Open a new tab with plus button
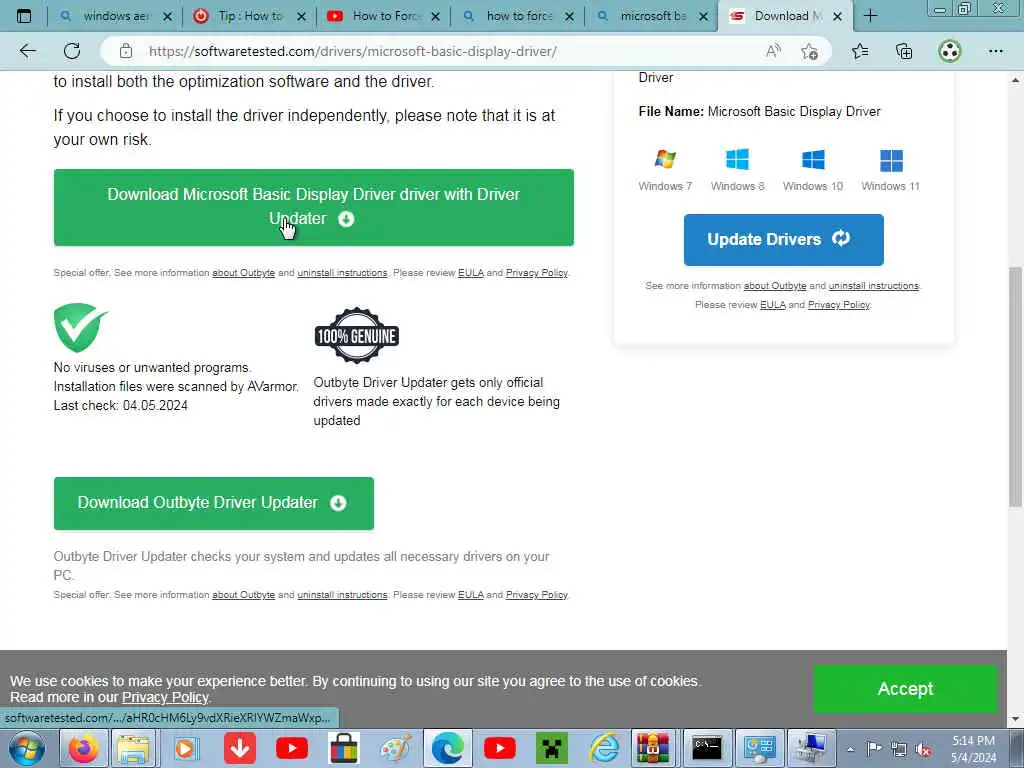Screen dimensions: 1024x768 point(871,16)
